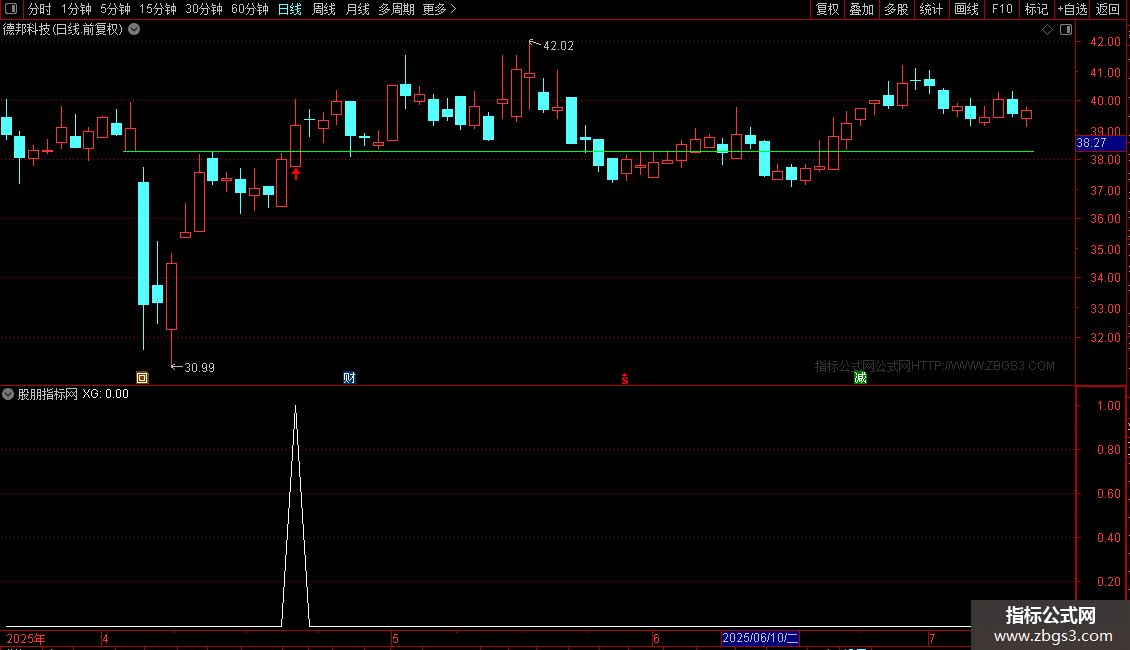The width and height of the screenshot is (1130, 650).
Task: Toggle the split-panel icon in chart header
Action: [1066, 30]
